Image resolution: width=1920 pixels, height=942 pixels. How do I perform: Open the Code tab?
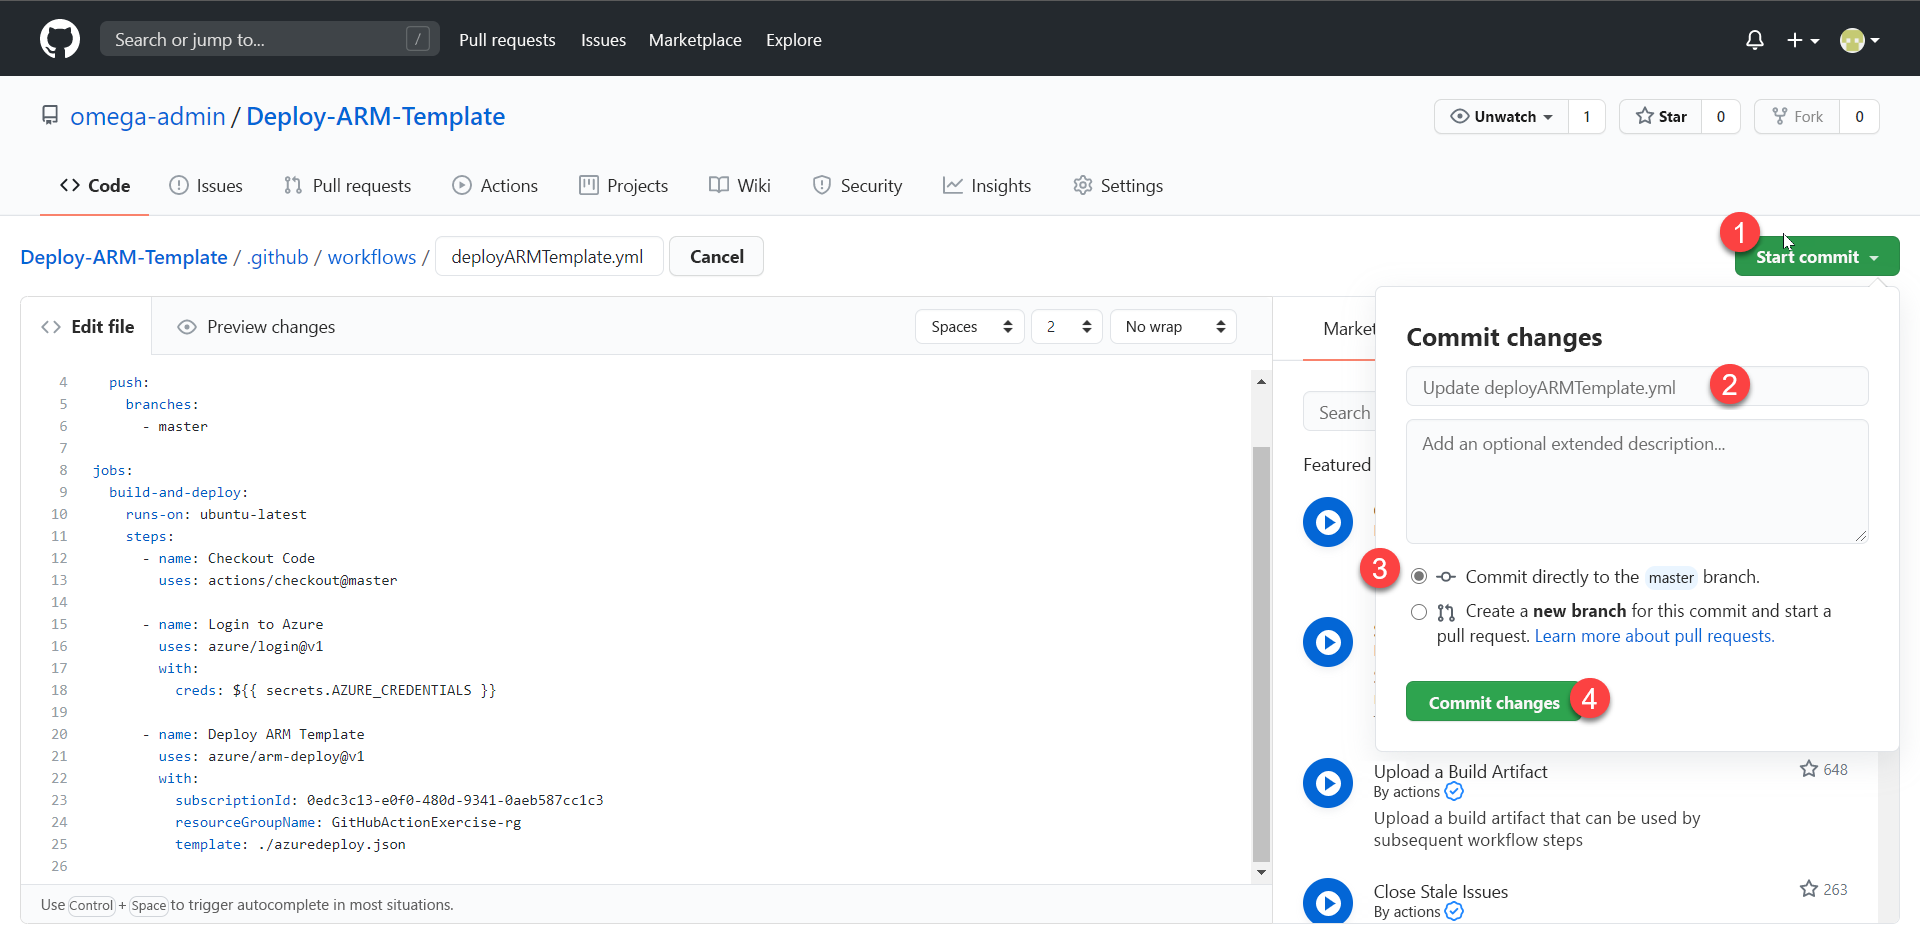pos(95,185)
